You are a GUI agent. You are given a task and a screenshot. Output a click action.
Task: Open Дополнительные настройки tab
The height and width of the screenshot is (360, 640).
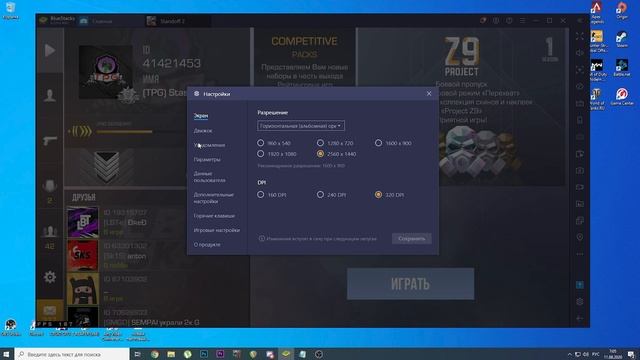click(213, 198)
